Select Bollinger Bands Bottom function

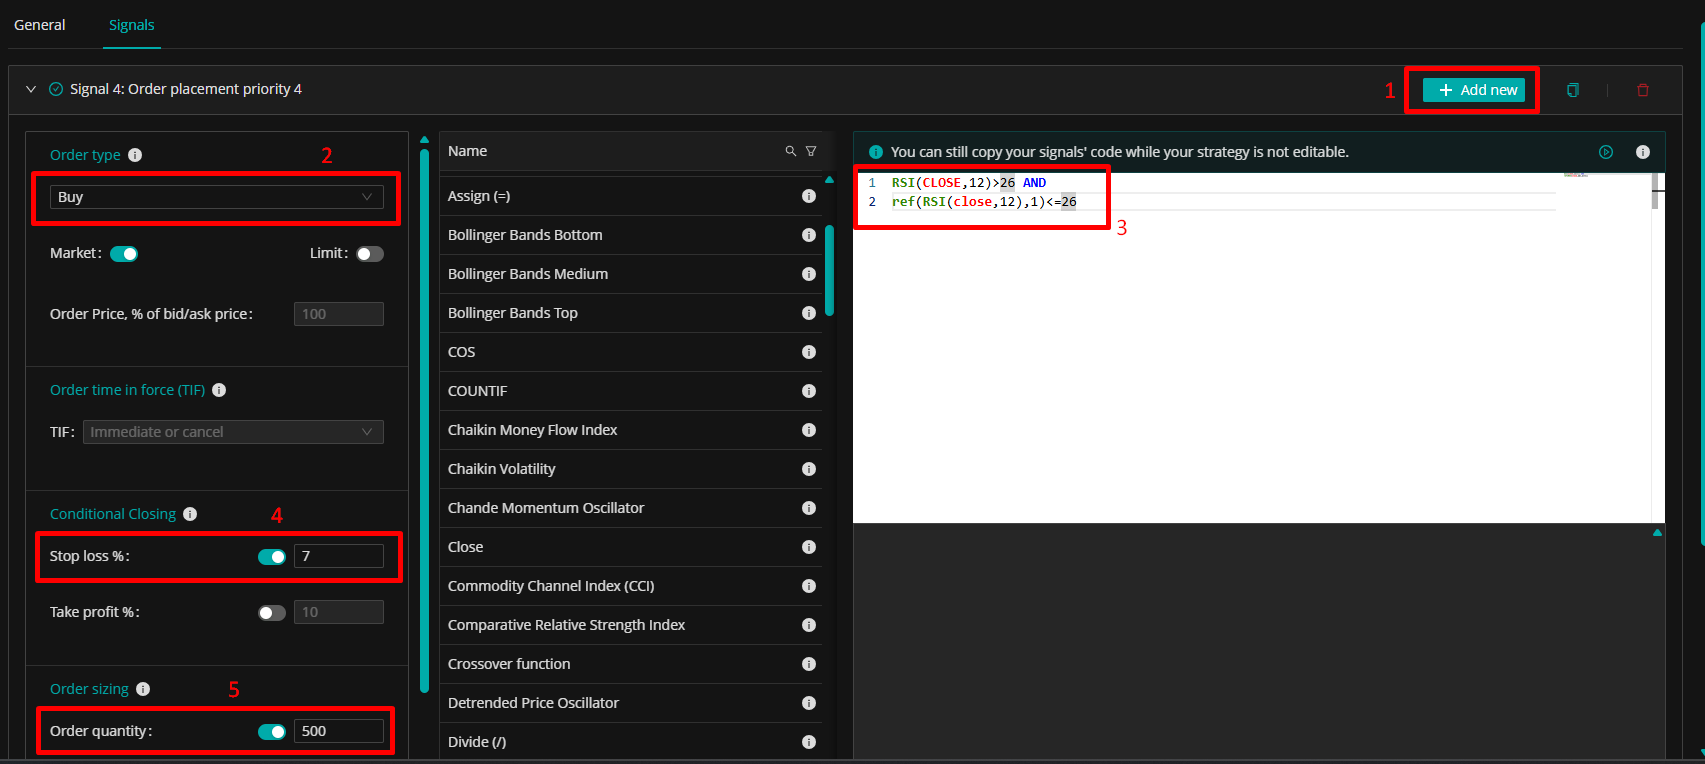point(525,235)
